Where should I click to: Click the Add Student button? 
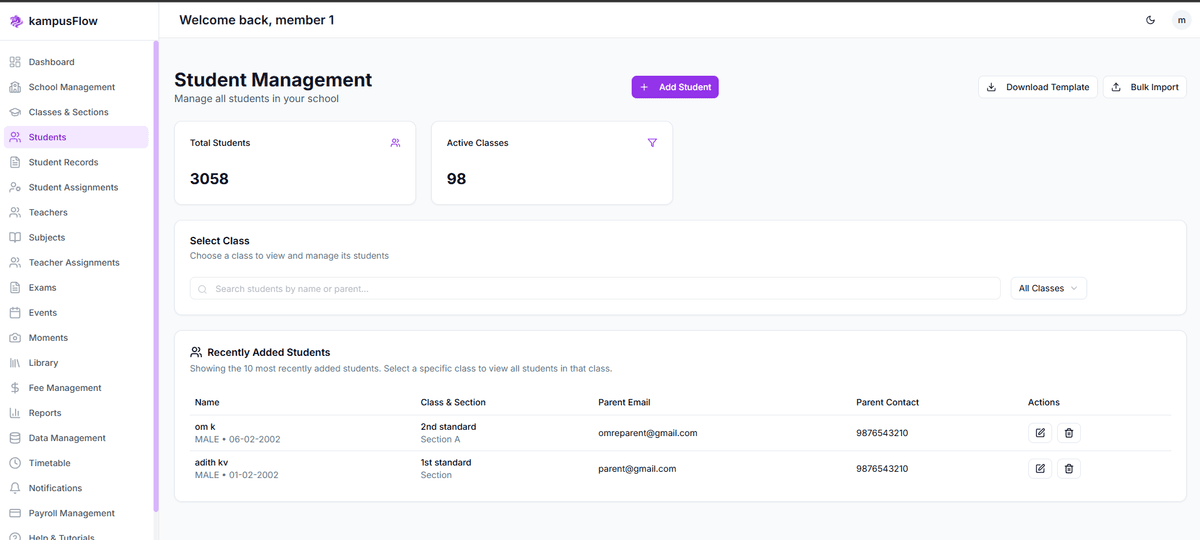coord(675,87)
